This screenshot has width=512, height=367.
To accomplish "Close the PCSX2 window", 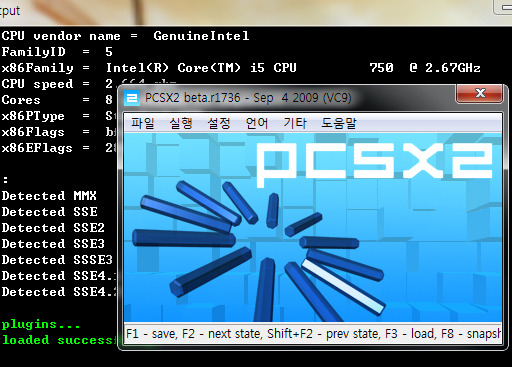I will (x=479, y=93).
